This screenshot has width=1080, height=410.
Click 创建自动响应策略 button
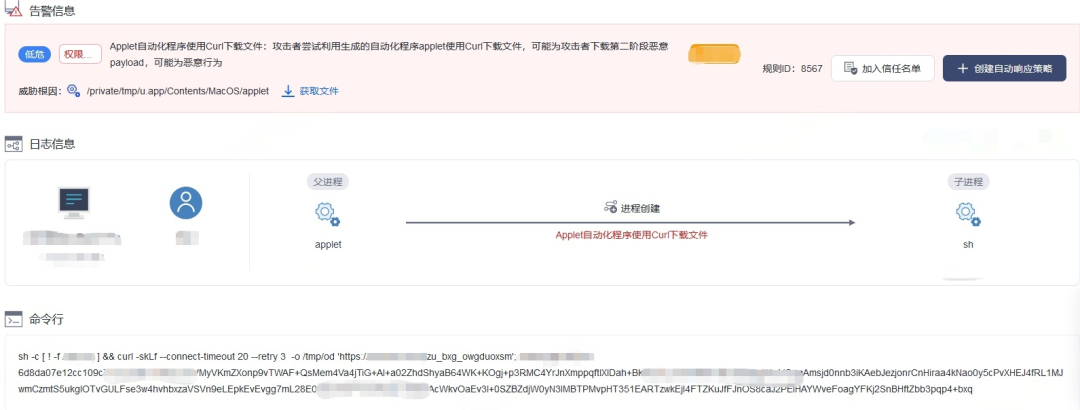click(x=1004, y=68)
